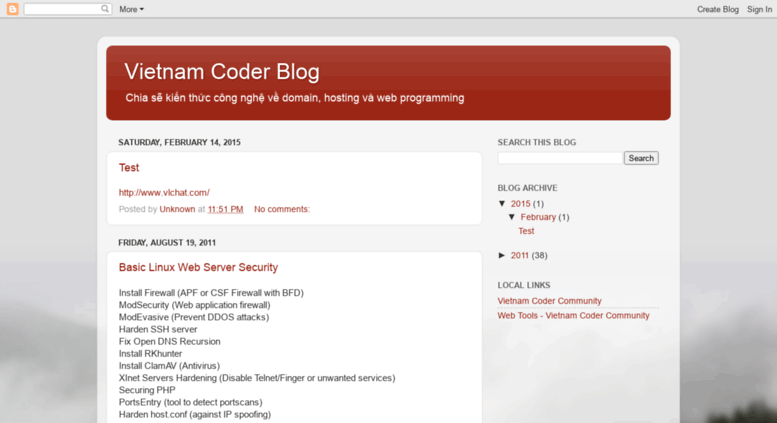Open the 11:51 PM timestamp permalink
This screenshot has height=423, width=777.
click(x=225, y=209)
